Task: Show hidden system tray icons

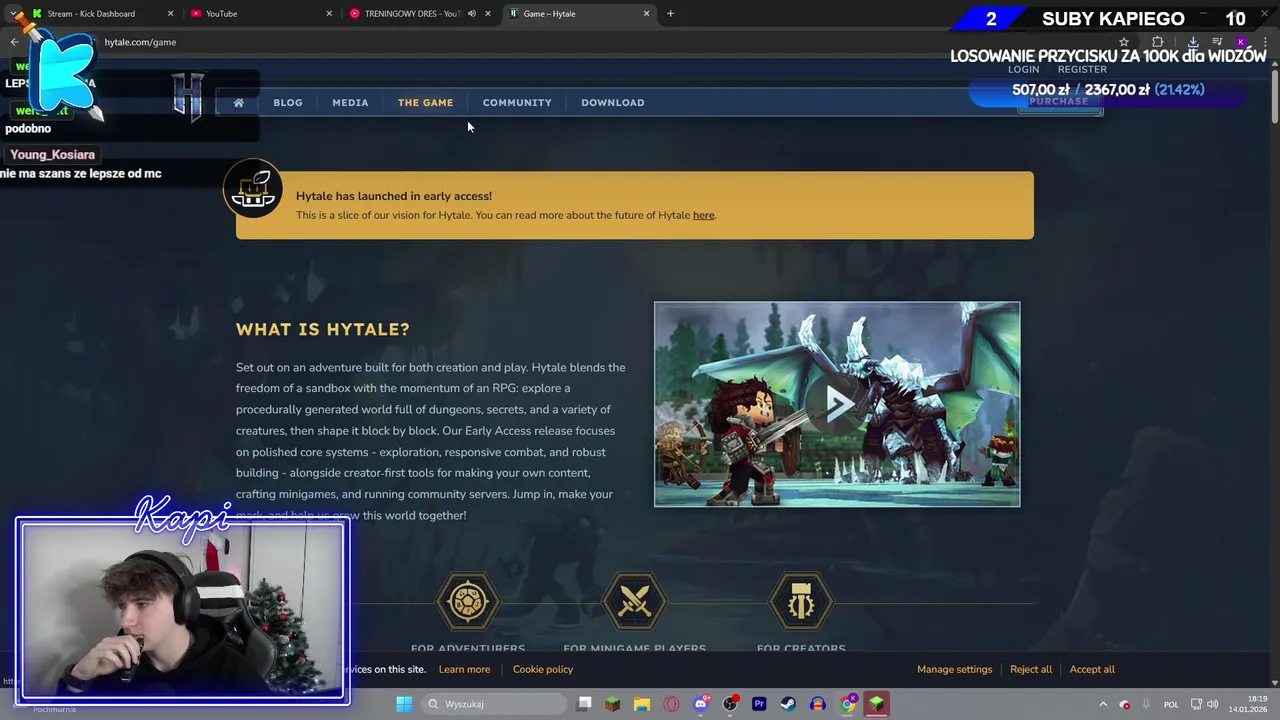Action: (x=1103, y=704)
